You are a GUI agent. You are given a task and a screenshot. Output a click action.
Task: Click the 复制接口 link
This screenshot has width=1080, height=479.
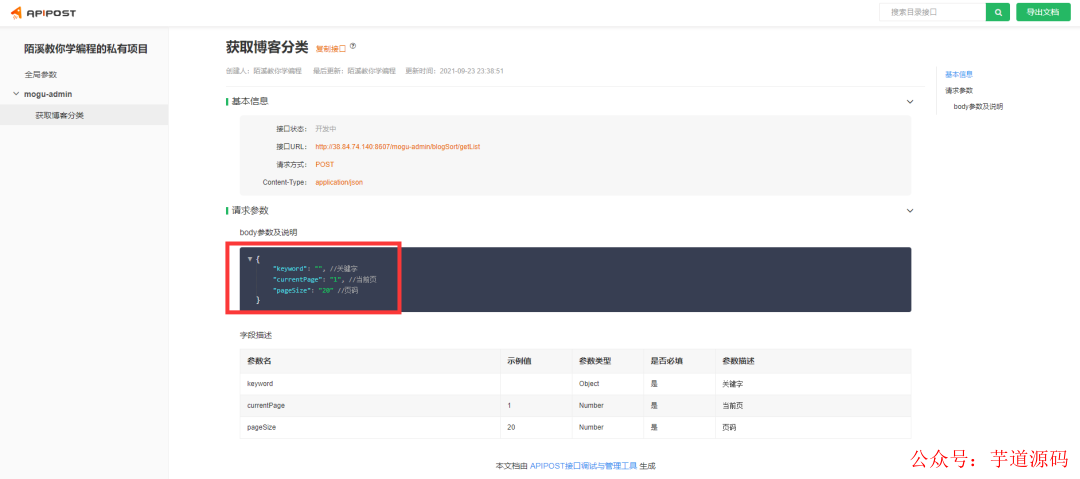tap(331, 48)
